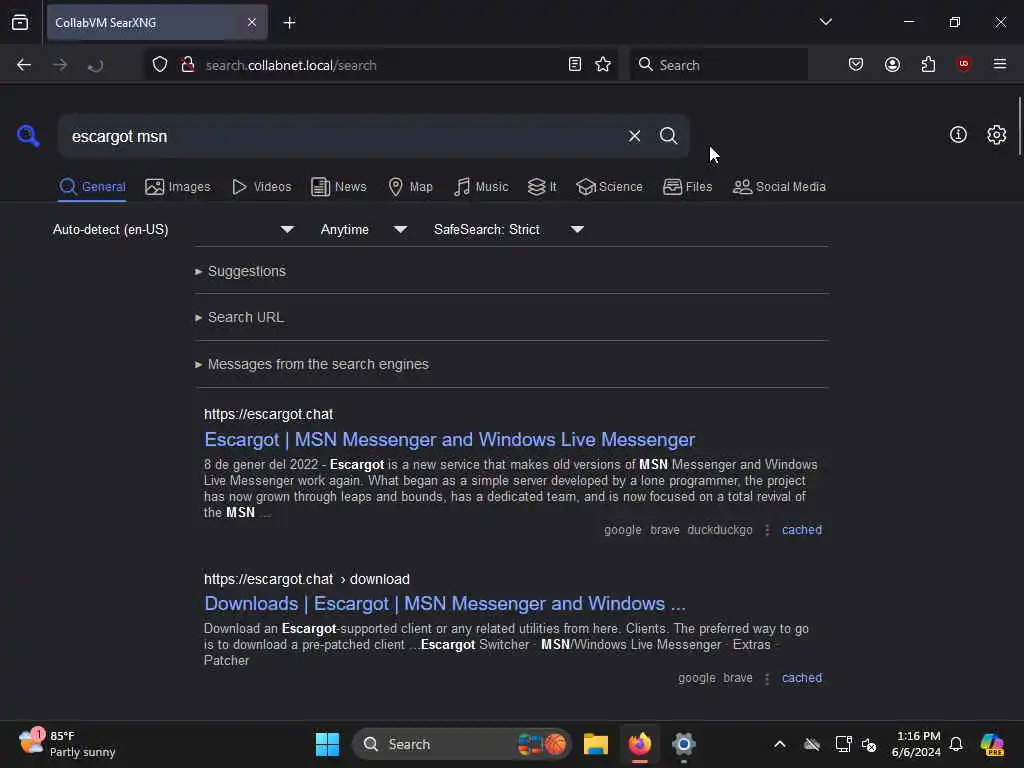Click duckduckgo engine label on first result
The width and height of the screenshot is (1024, 768).
click(x=720, y=530)
